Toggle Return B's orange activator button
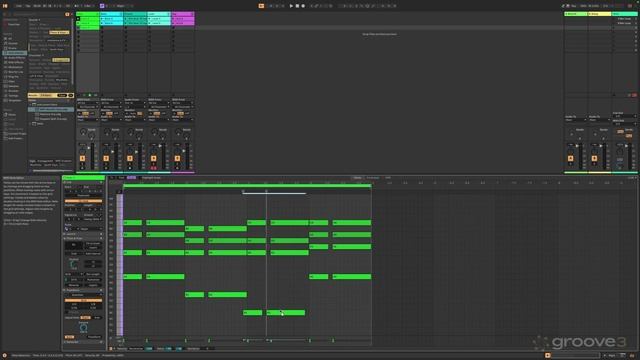Viewport: 640px width, 360px height. tap(594, 158)
